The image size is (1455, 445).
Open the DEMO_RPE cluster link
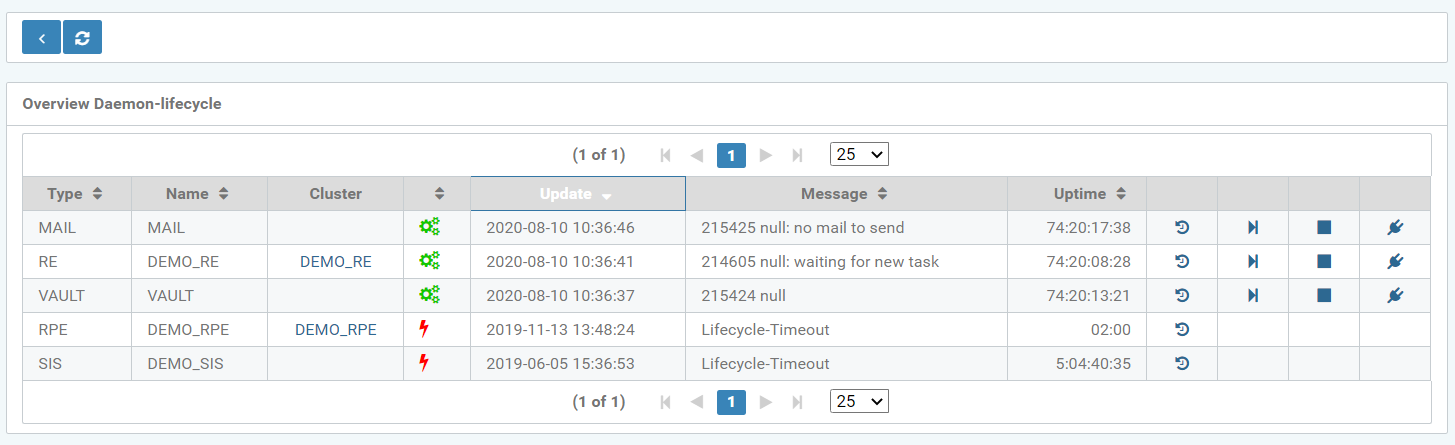tap(335, 330)
